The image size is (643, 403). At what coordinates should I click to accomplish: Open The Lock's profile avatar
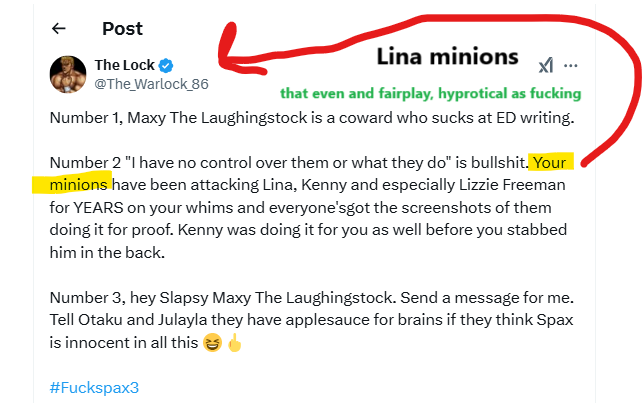(x=68, y=73)
